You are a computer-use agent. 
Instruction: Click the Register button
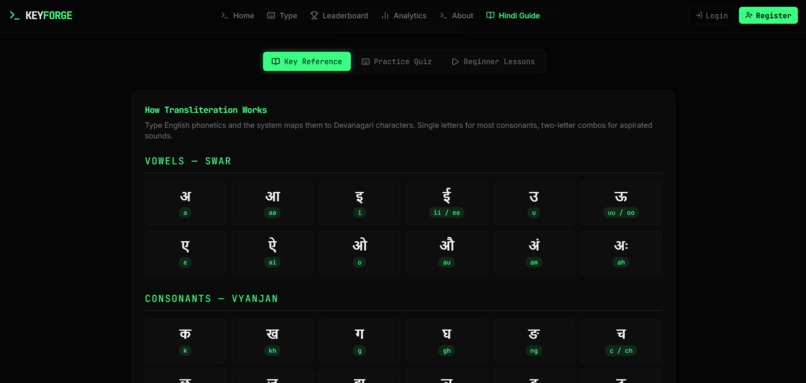[768, 15]
